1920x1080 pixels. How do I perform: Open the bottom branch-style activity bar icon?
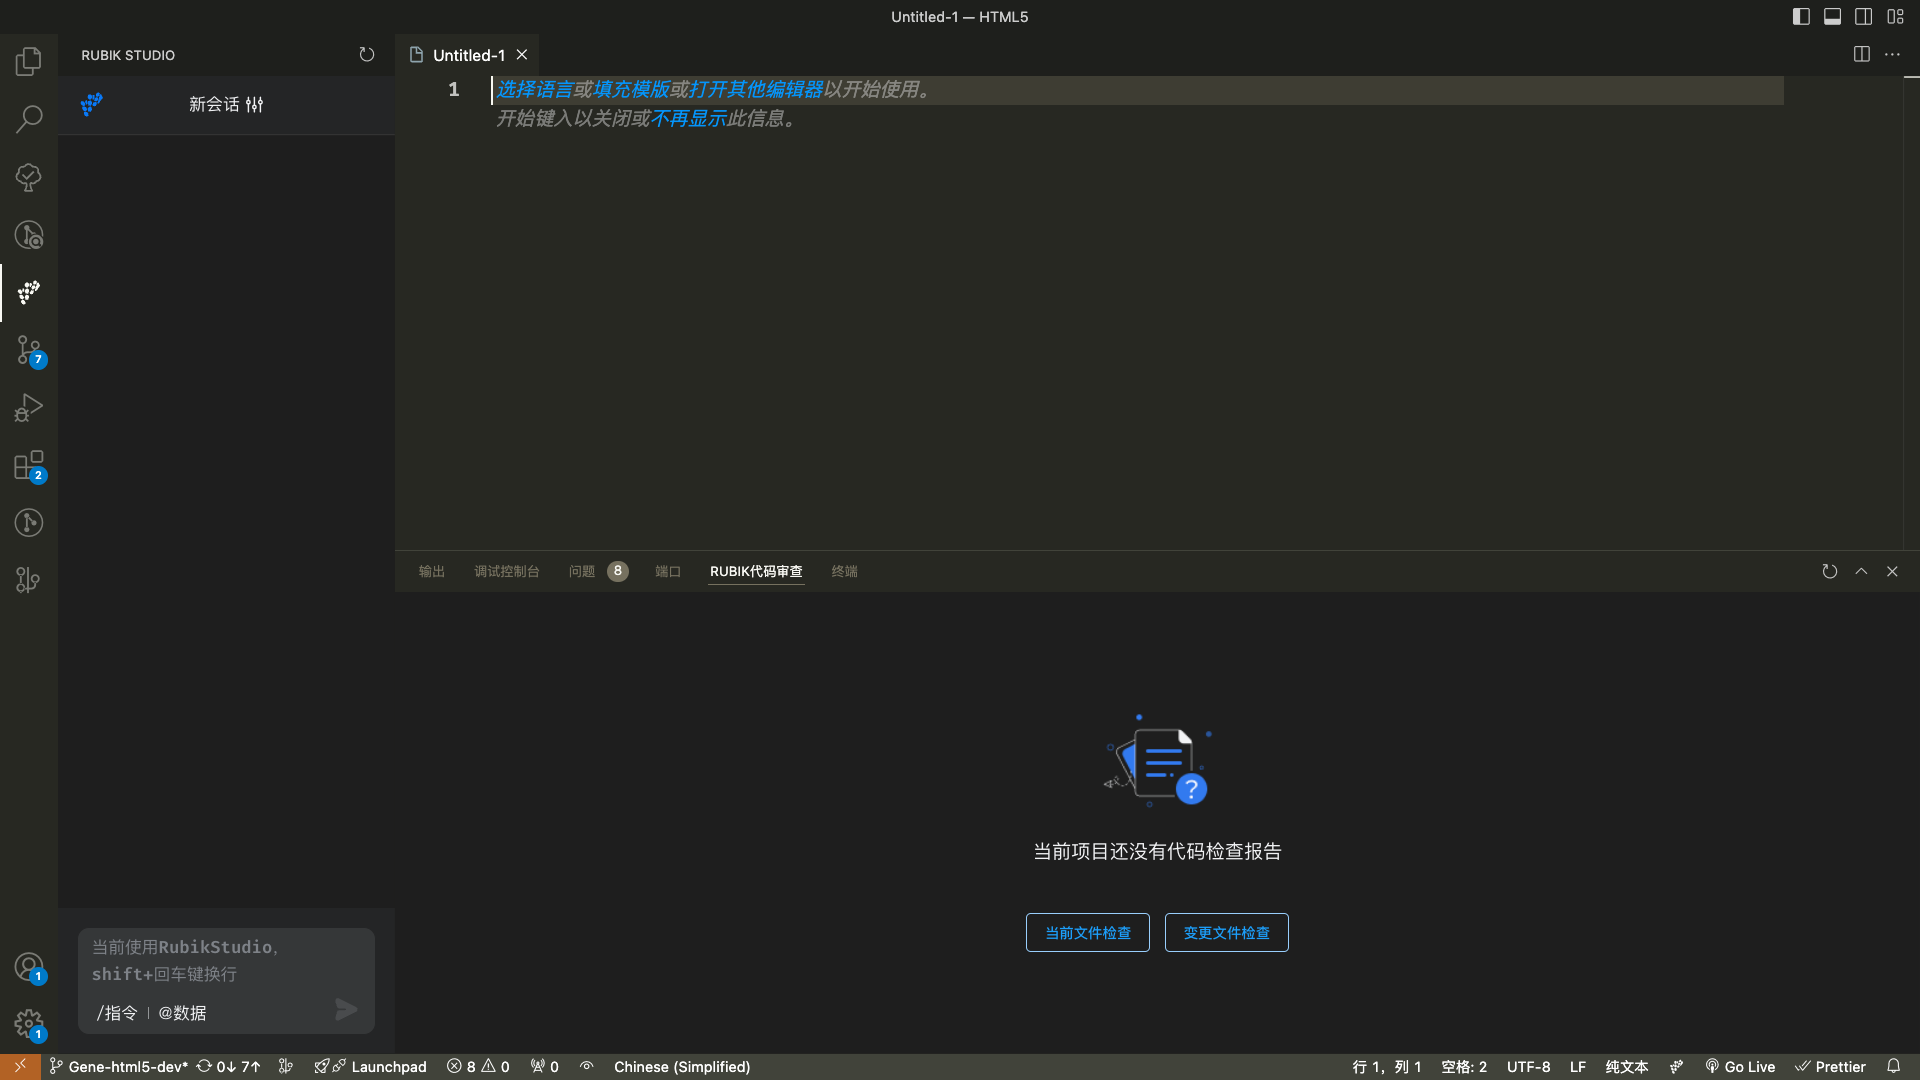pyautogui.click(x=29, y=581)
